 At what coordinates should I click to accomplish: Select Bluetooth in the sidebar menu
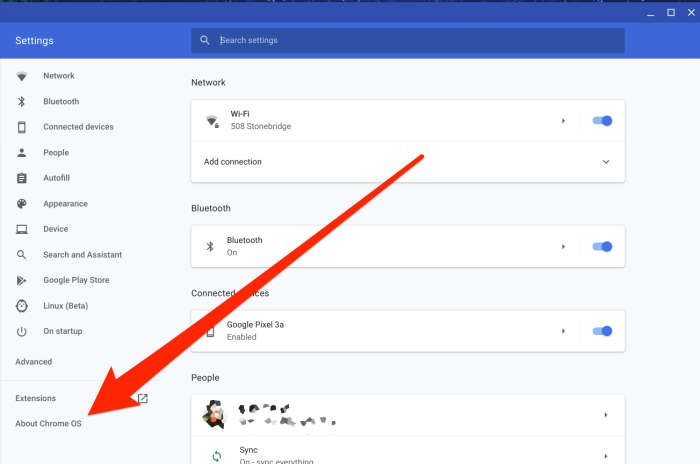[61, 101]
